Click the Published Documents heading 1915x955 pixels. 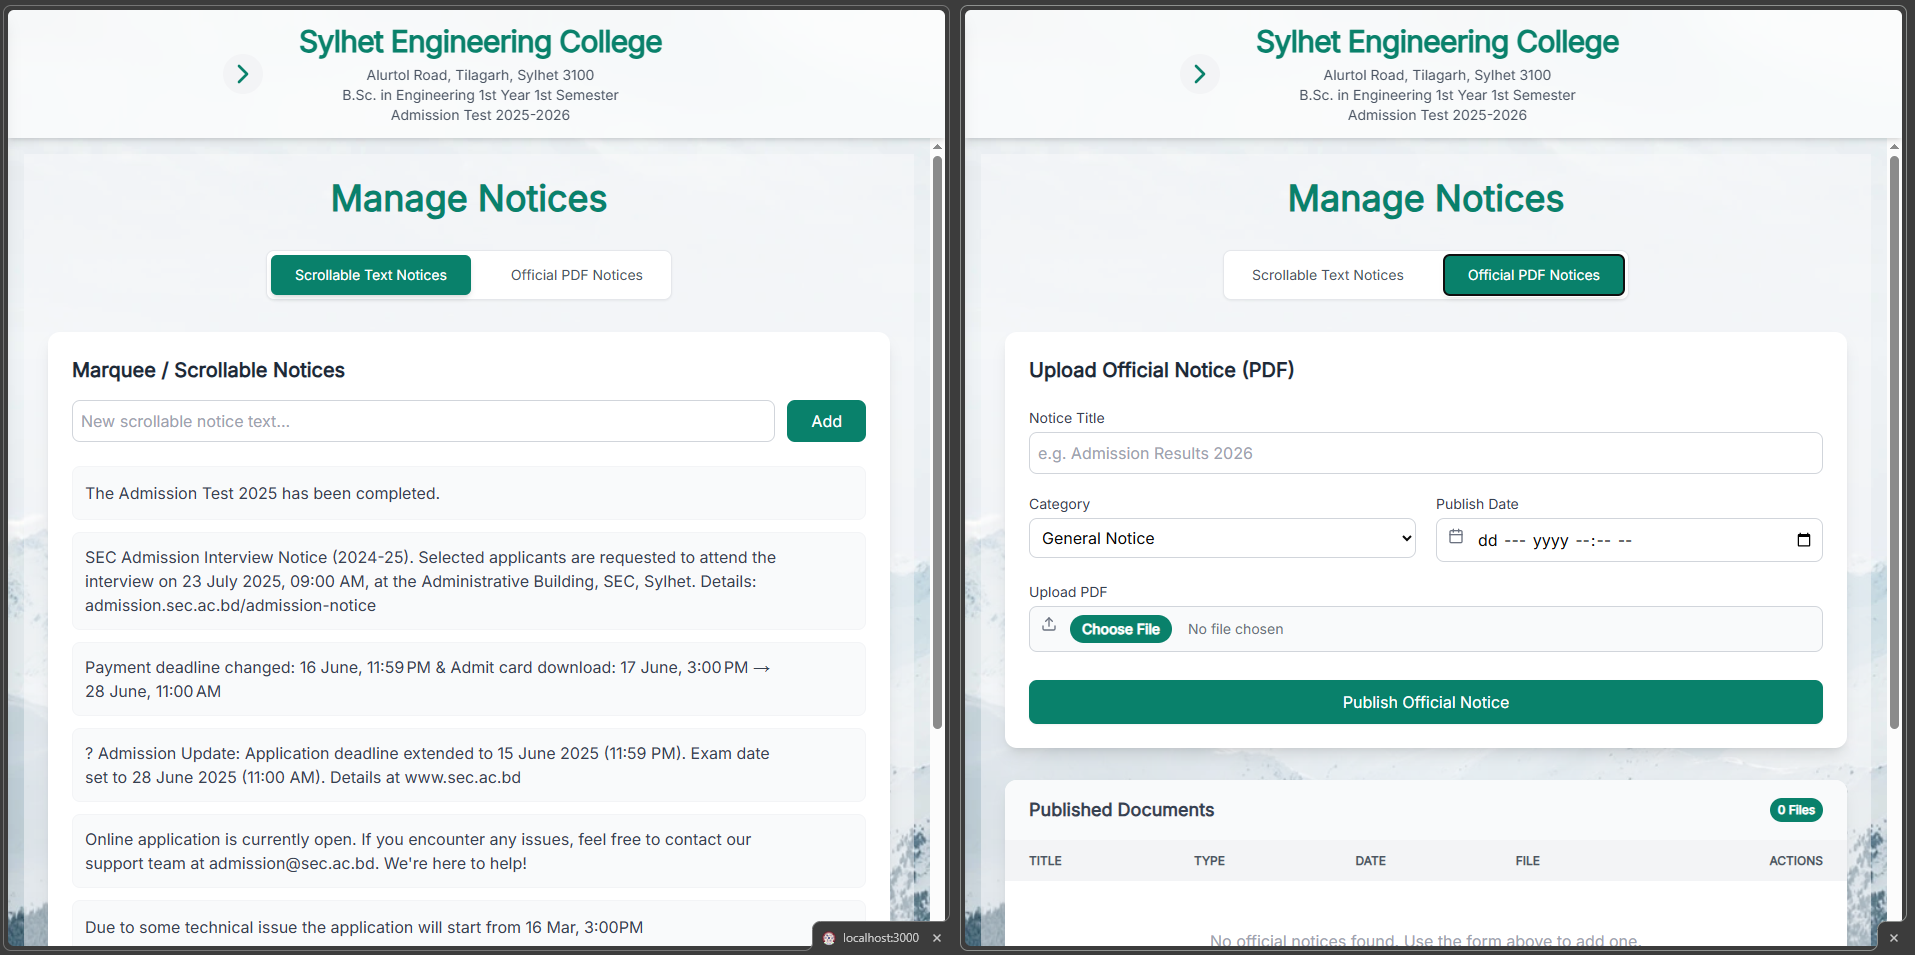1121,810
